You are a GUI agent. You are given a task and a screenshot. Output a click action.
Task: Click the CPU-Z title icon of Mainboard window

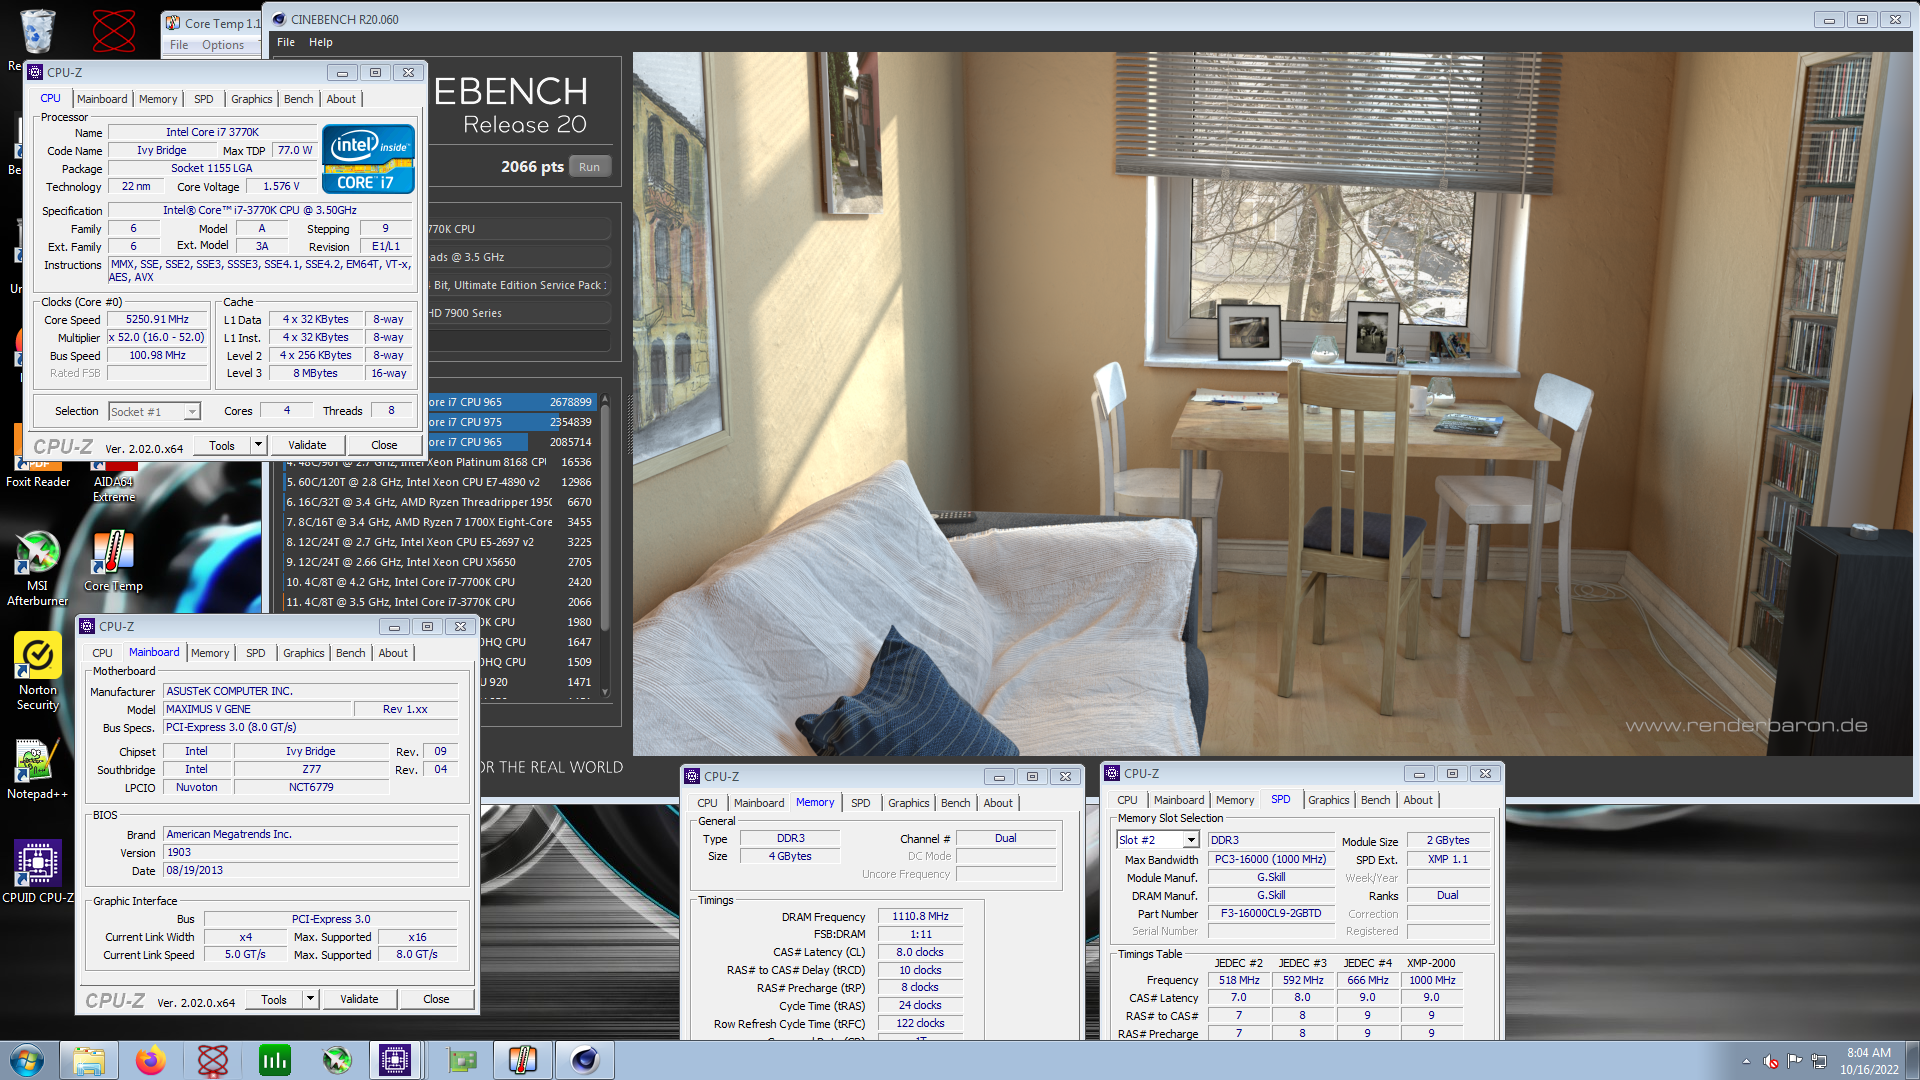tap(87, 626)
